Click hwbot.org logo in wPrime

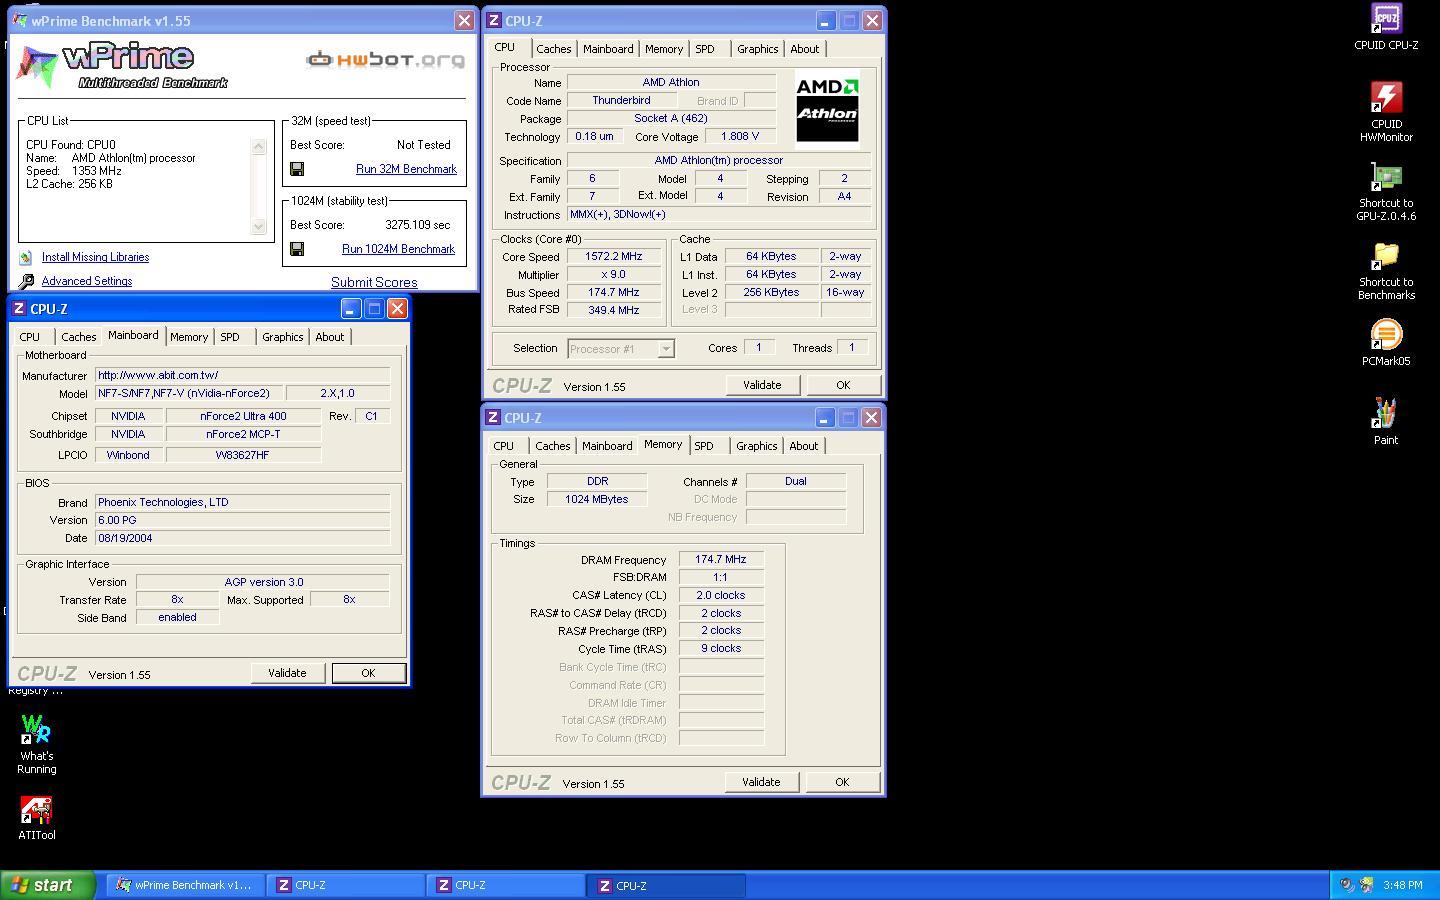click(385, 60)
